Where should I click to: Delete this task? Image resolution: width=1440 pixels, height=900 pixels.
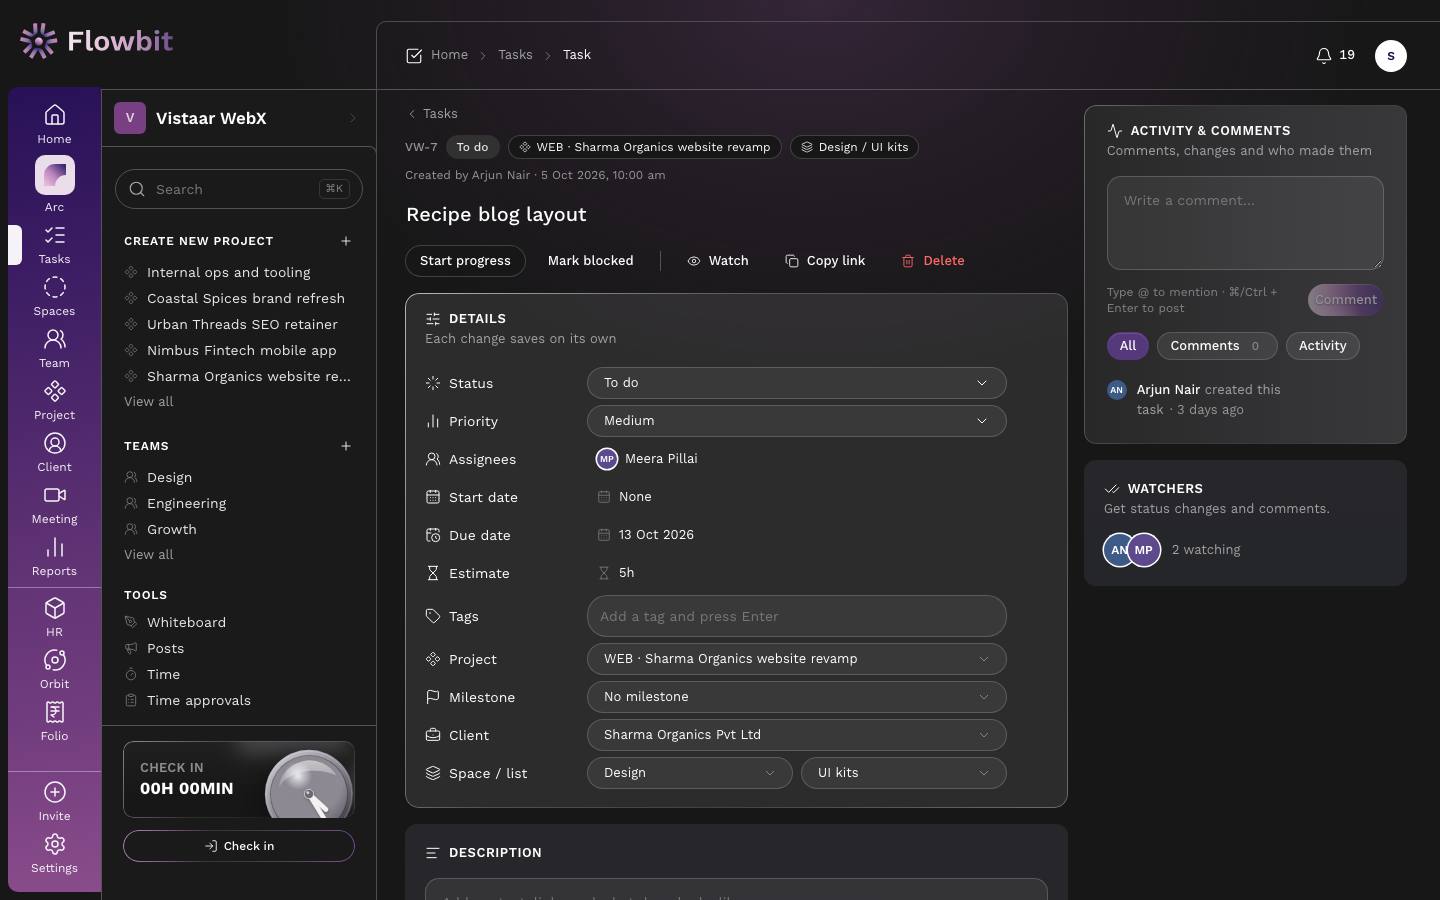(x=933, y=261)
